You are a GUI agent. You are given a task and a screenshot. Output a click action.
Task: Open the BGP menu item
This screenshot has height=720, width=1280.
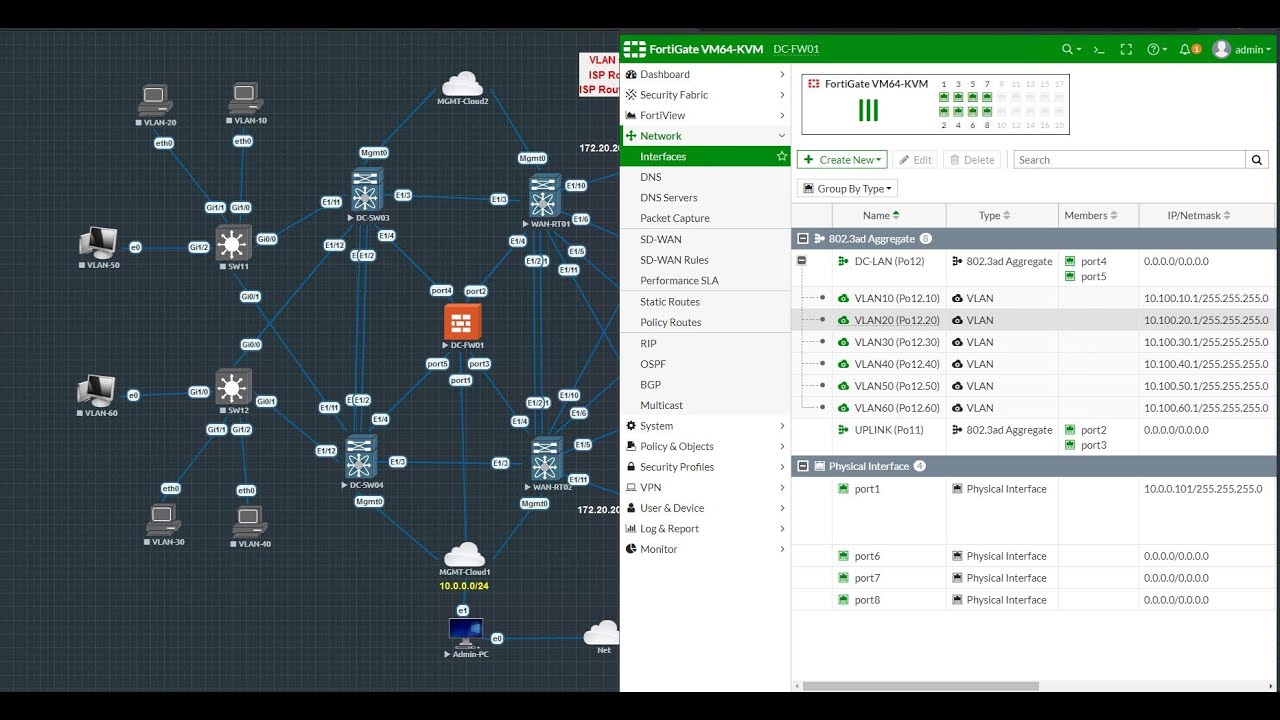(x=705, y=385)
